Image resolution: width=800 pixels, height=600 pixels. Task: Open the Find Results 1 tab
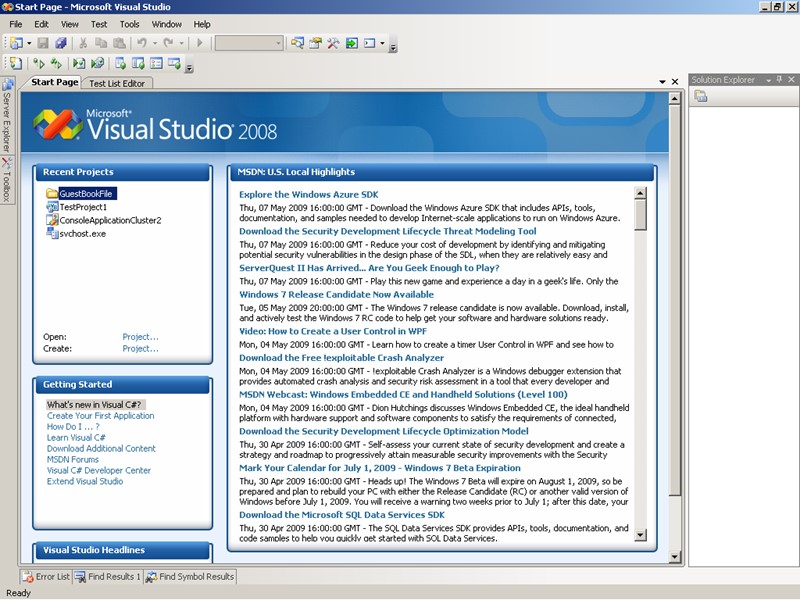tap(107, 577)
